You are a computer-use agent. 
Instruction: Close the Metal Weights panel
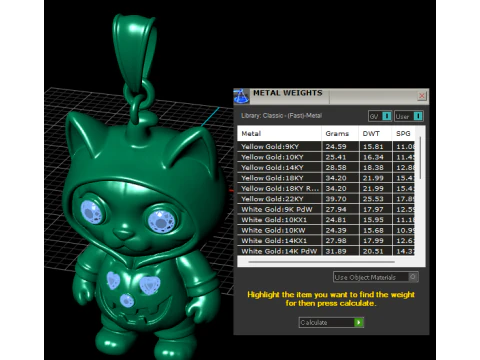point(422,96)
